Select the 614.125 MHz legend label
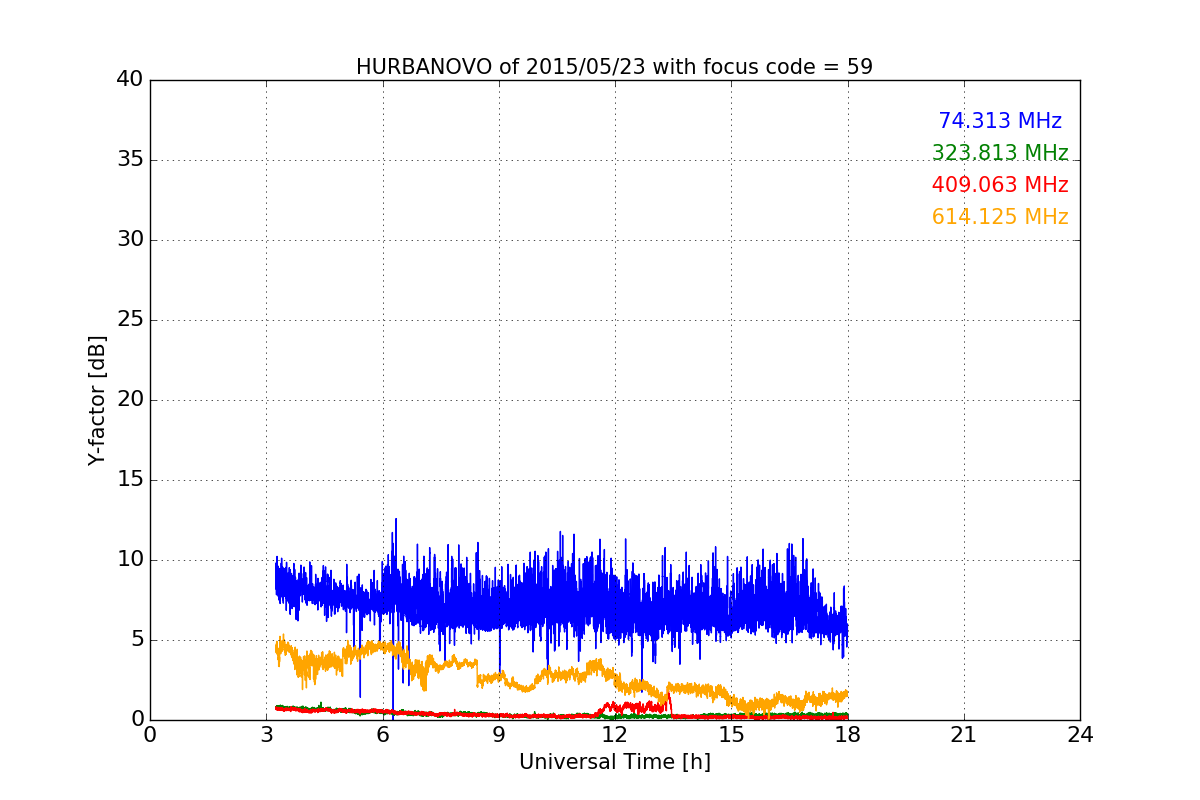This screenshot has width=1200, height=800. coord(1000,217)
